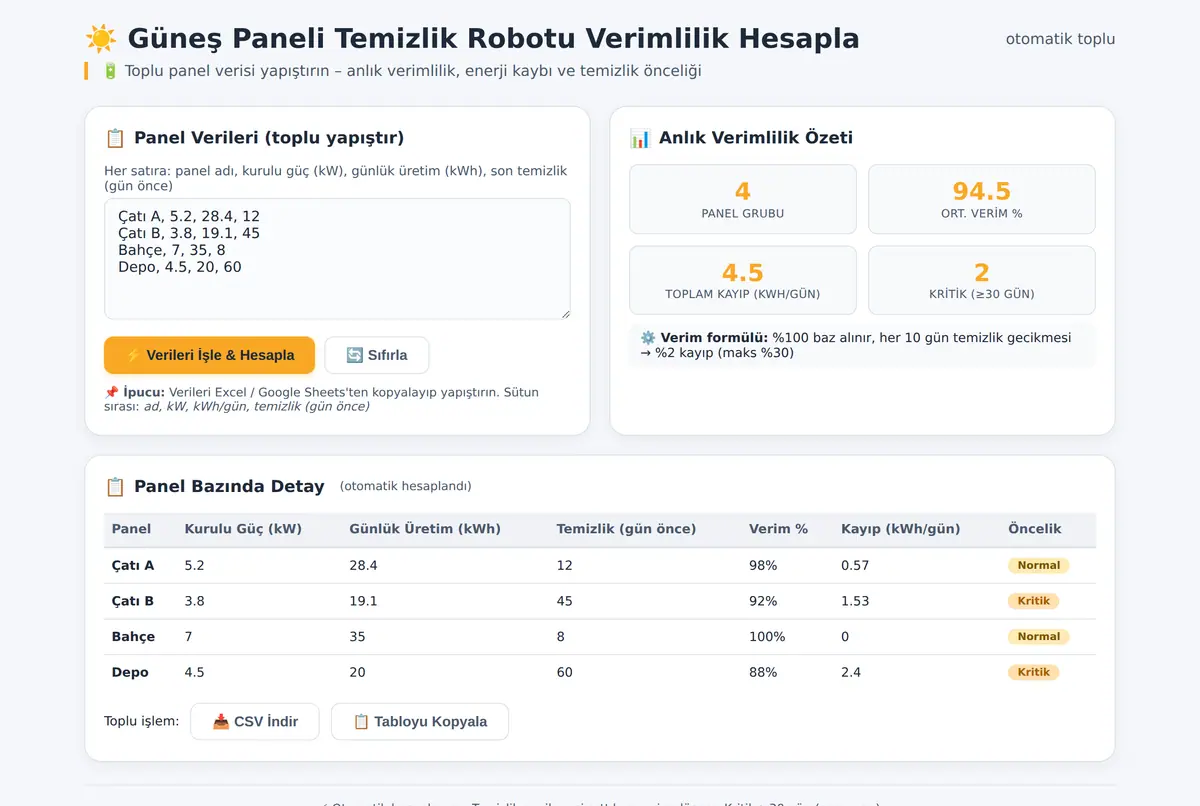Click the 4.5 Toplam Kayıp summary card
This screenshot has height=806, width=1200.
743,280
